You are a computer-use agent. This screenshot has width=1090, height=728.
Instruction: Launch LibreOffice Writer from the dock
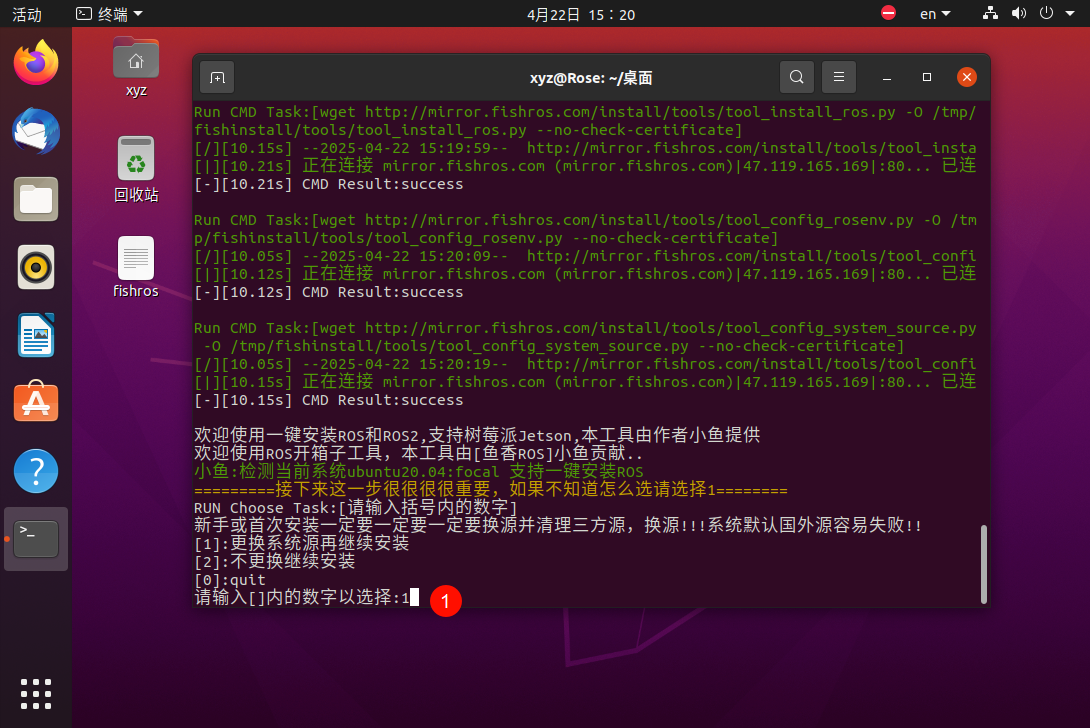[x=36, y=335]
